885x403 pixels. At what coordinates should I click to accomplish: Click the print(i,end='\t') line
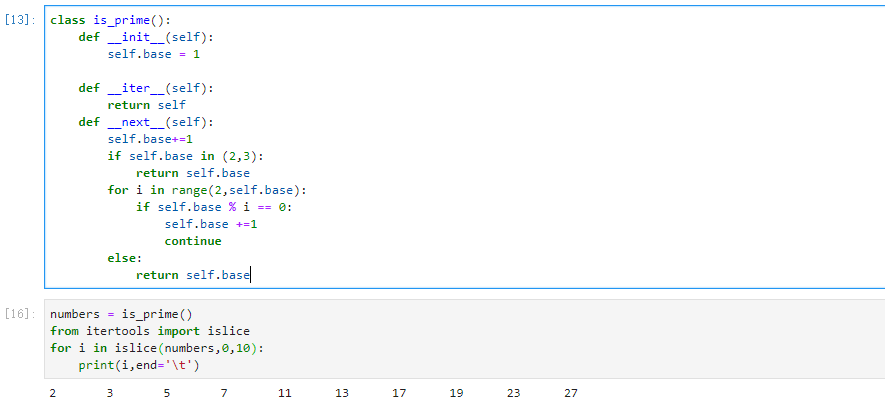point(139,365)
